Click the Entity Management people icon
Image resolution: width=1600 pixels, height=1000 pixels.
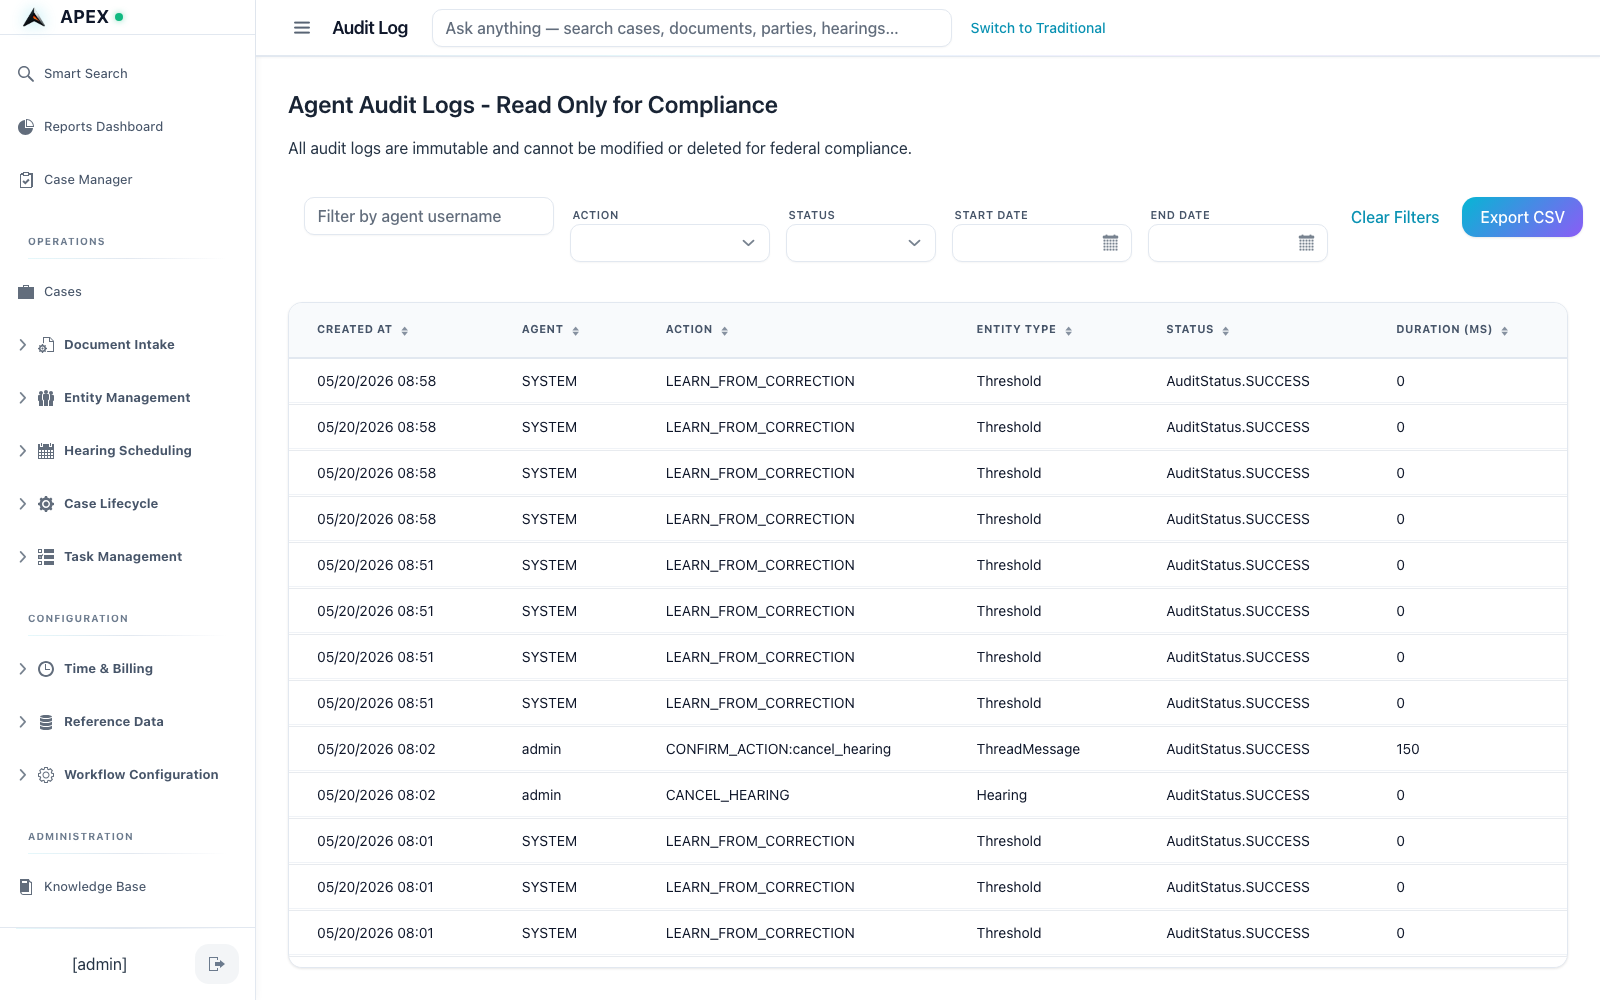point(46,398)
